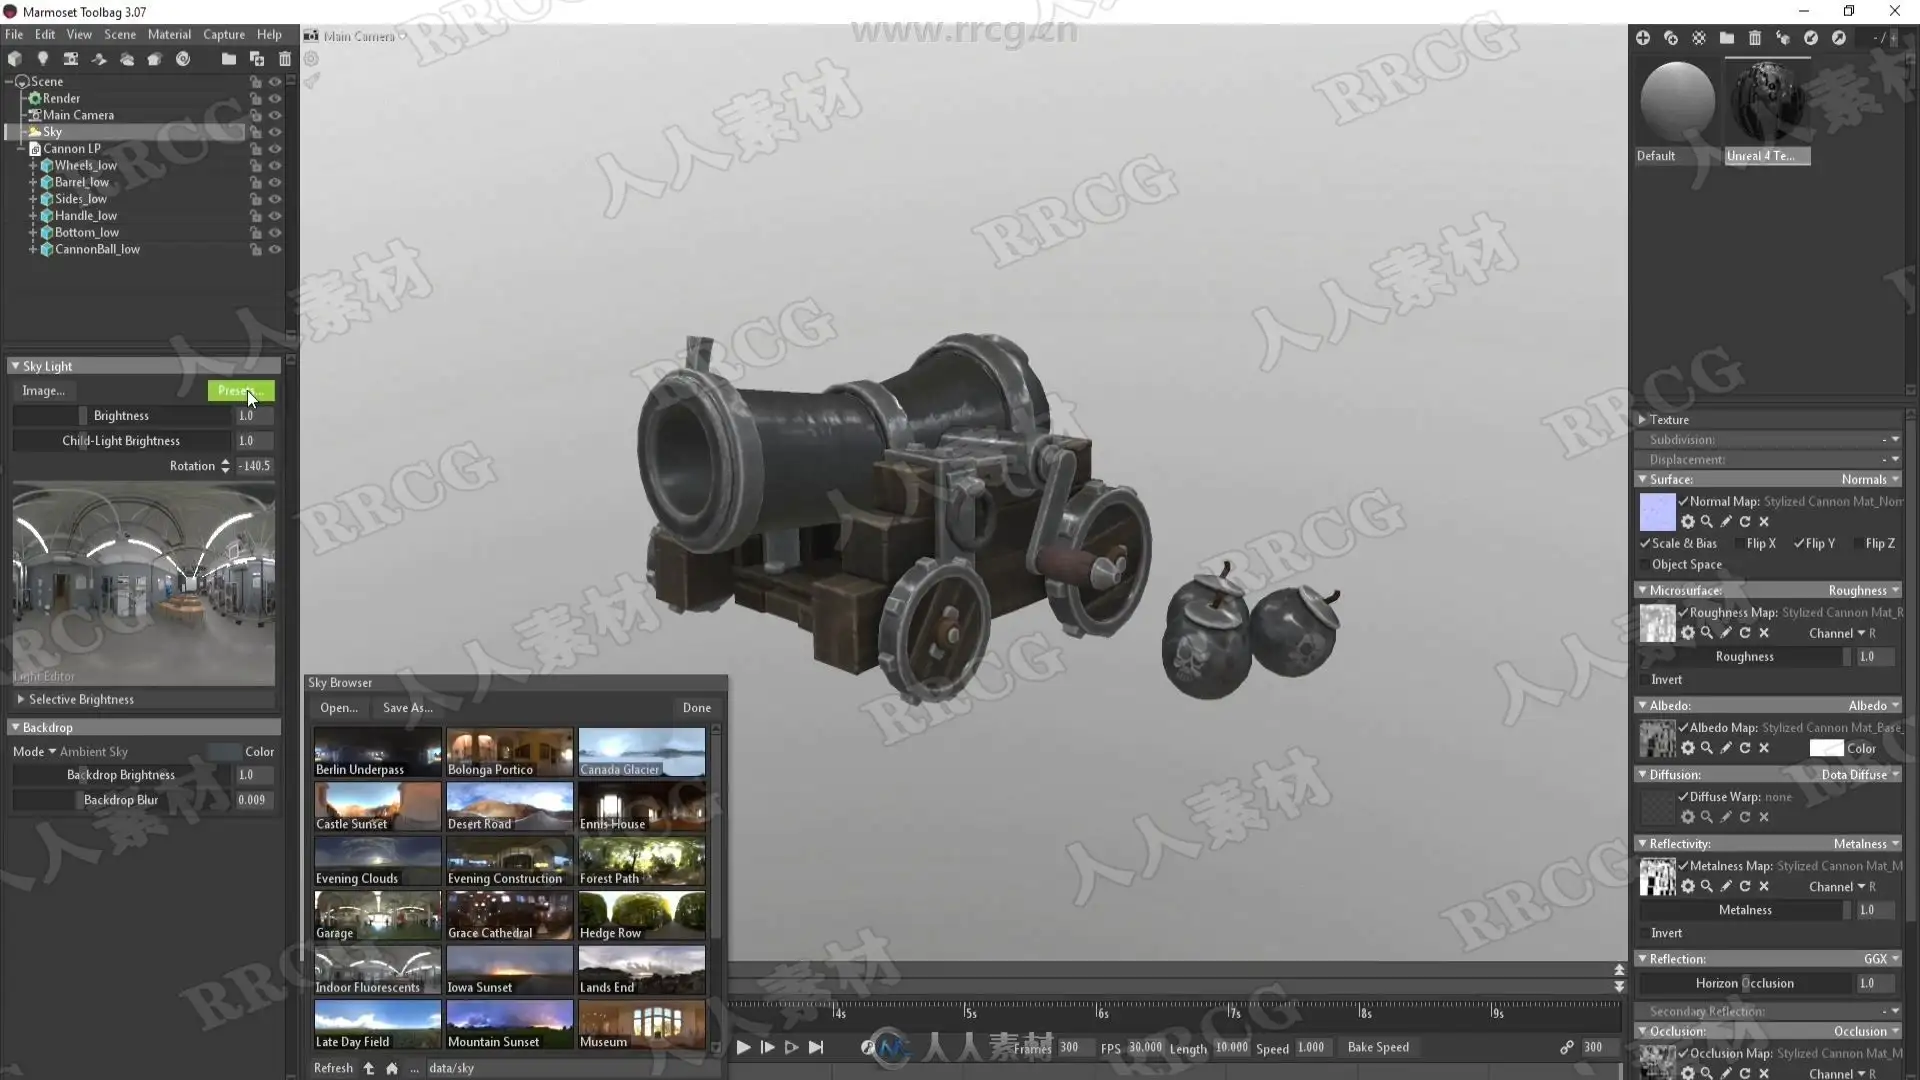Enable Invert under Roughness
Viewport: 1920px width, 1080px height.
(x=1644, y=680)
